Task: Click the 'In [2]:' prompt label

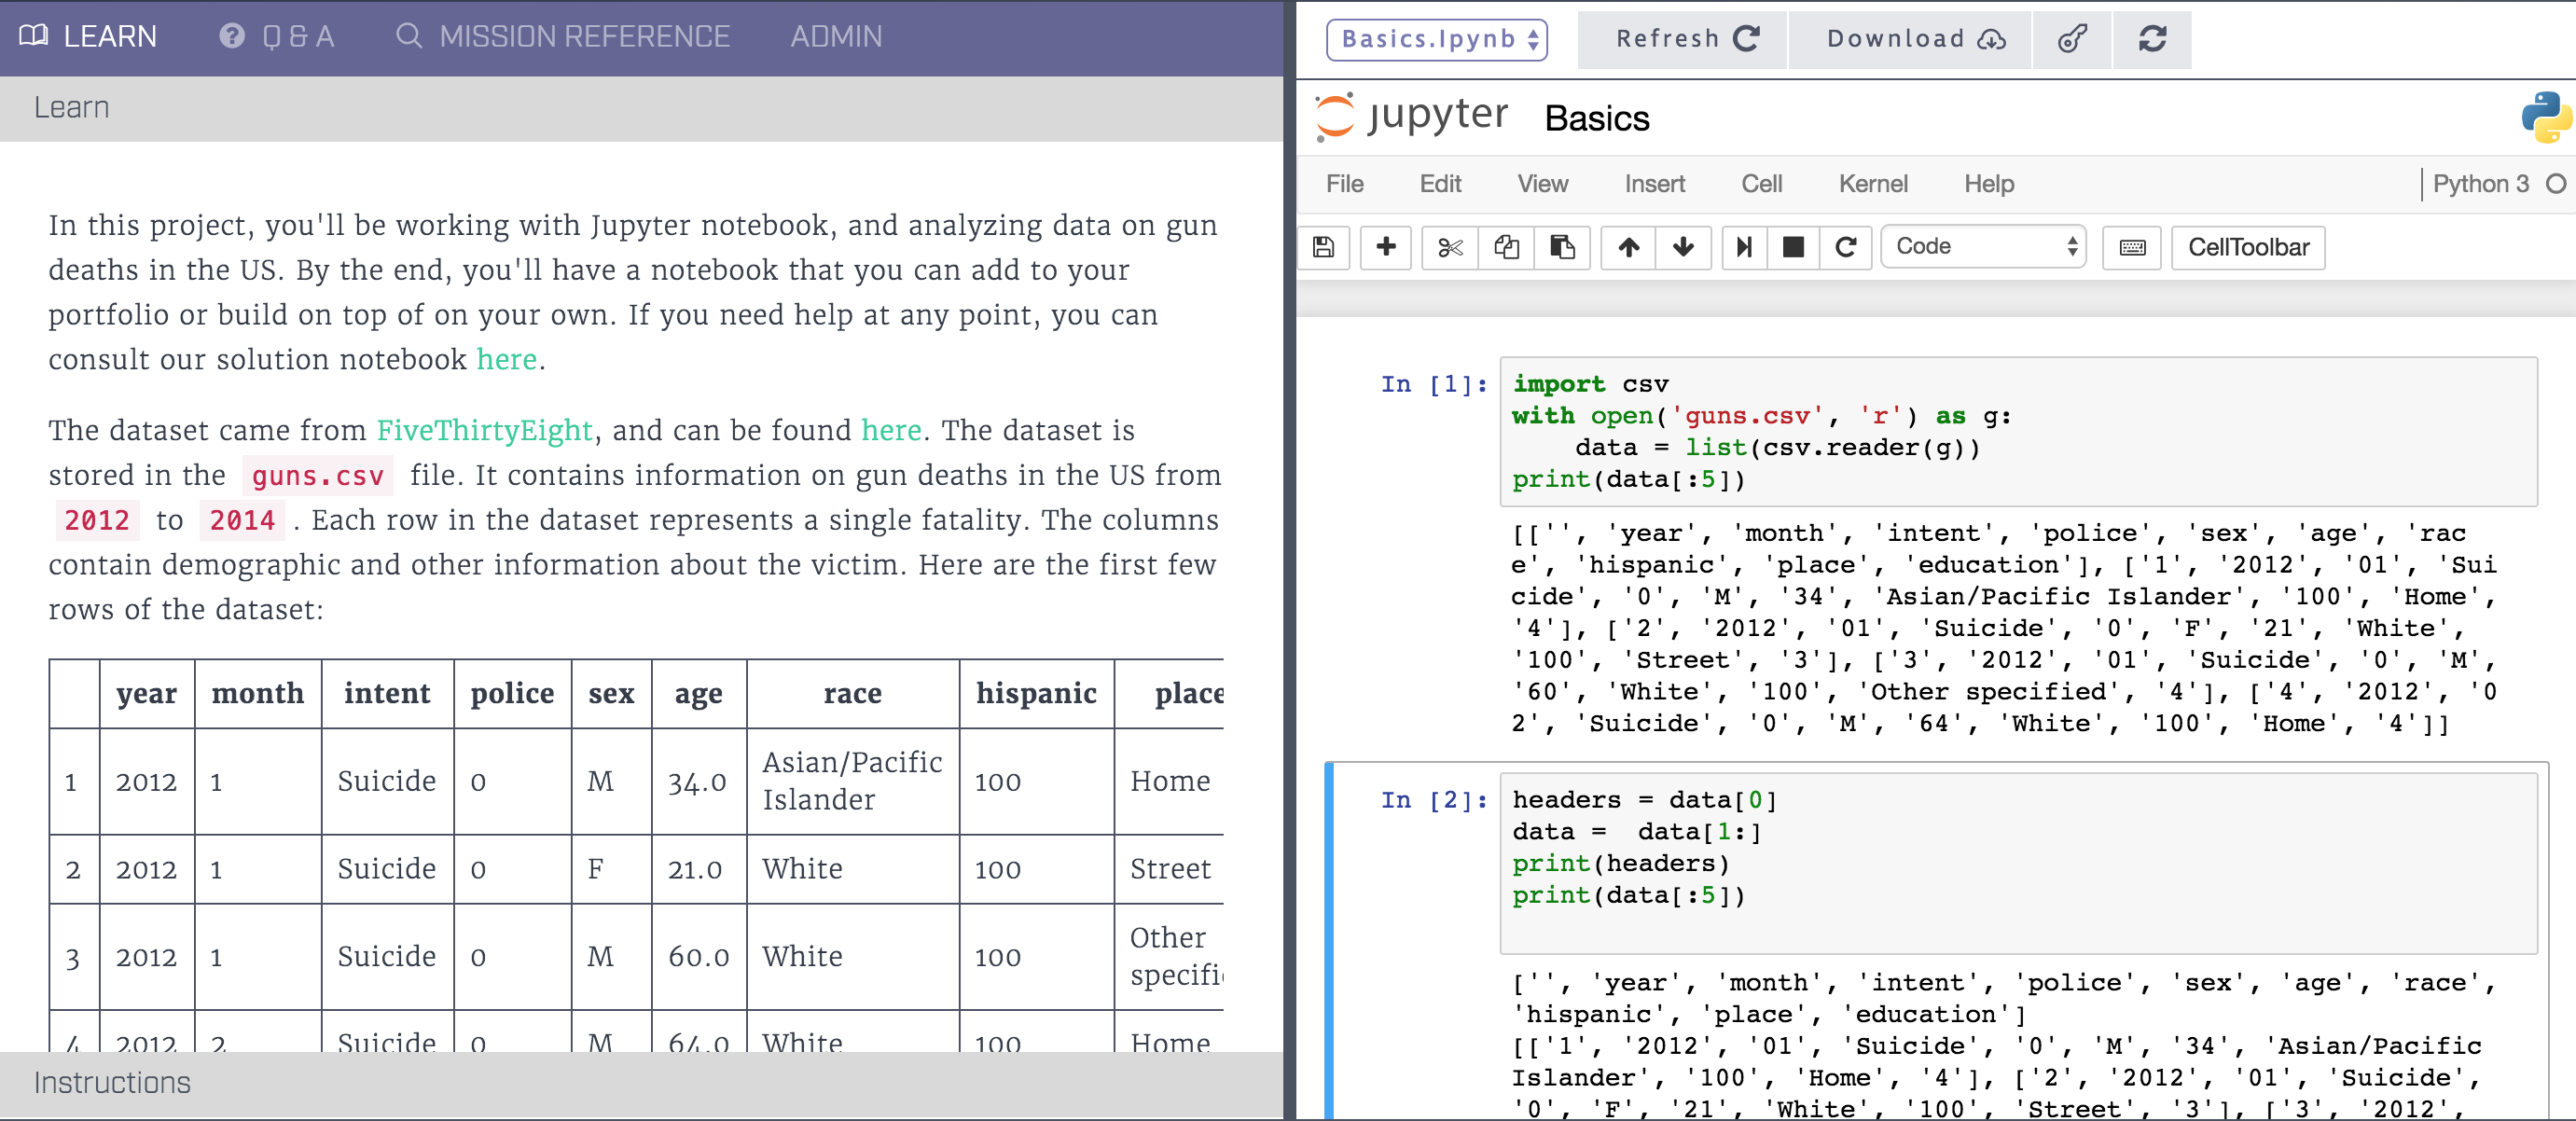Action: click(x=1434, y=800)
